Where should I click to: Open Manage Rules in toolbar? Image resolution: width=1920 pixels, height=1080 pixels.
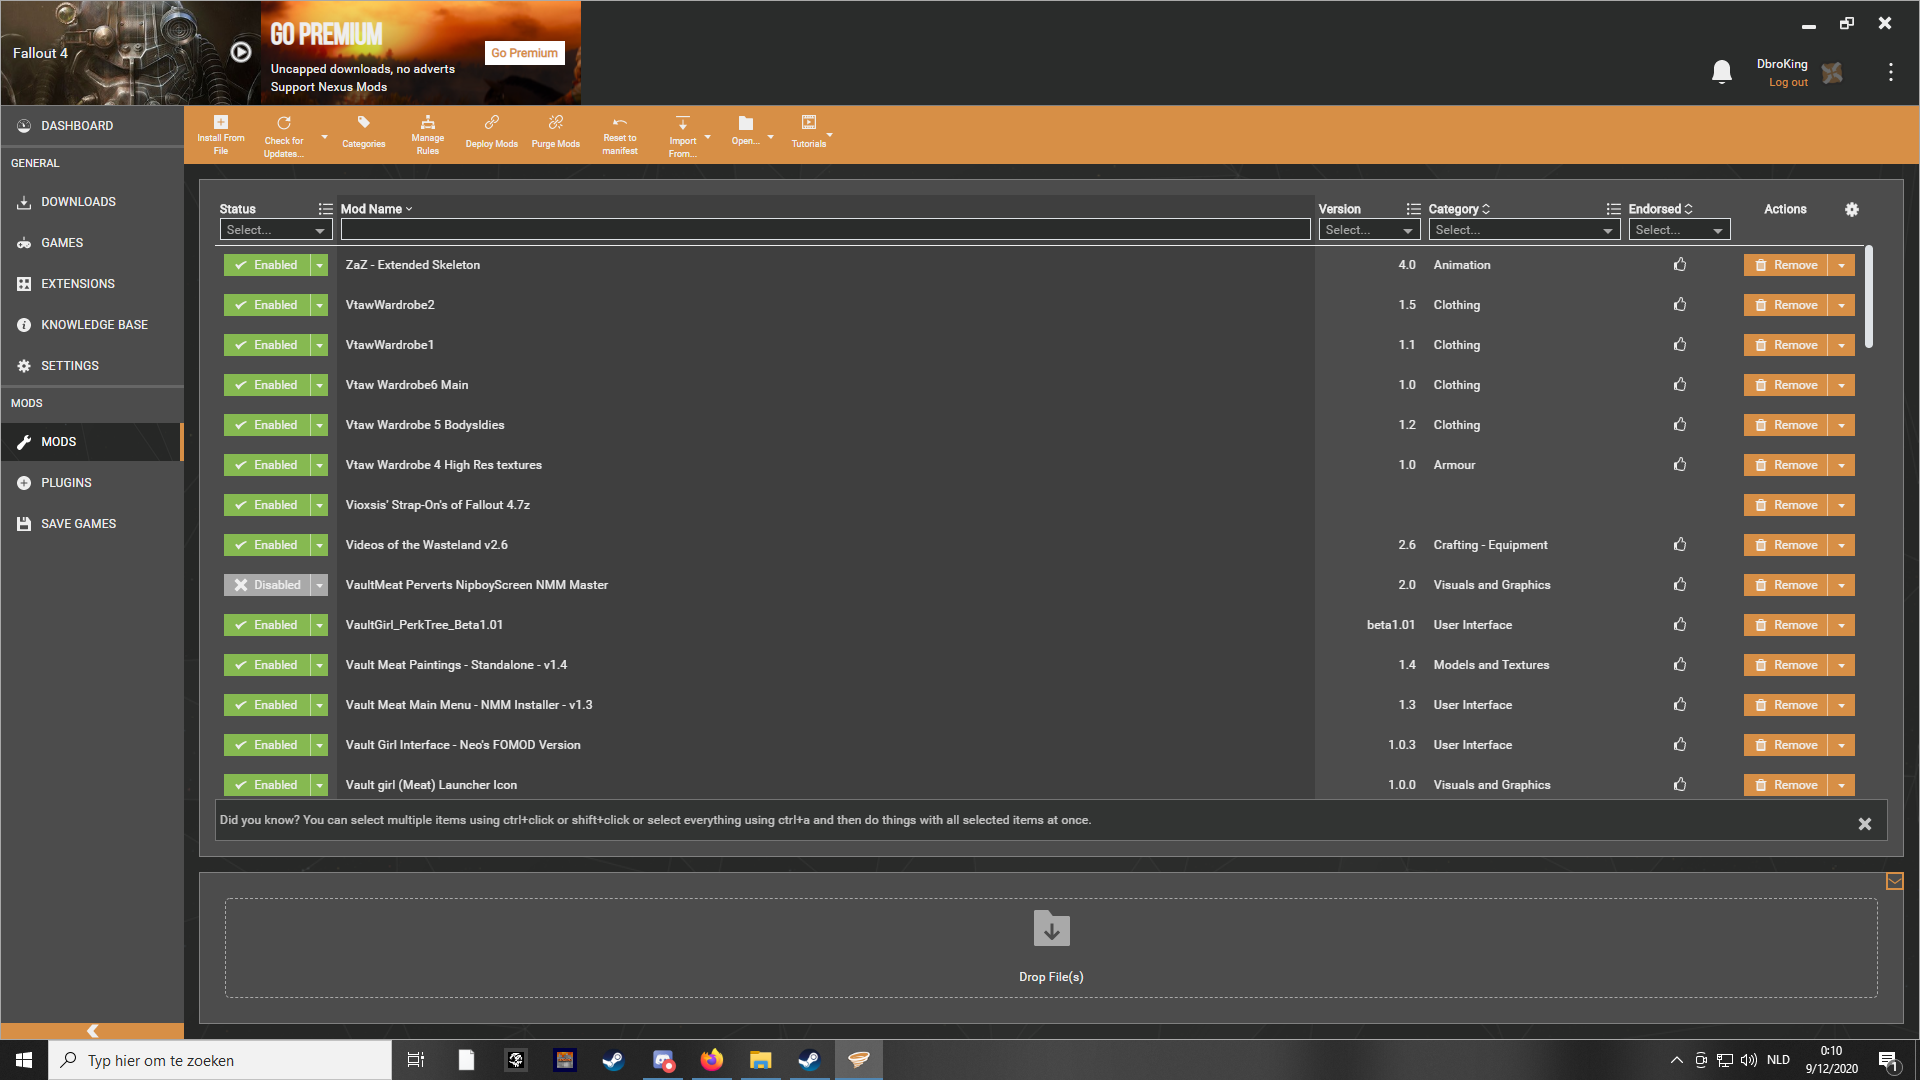coord(428,134)
